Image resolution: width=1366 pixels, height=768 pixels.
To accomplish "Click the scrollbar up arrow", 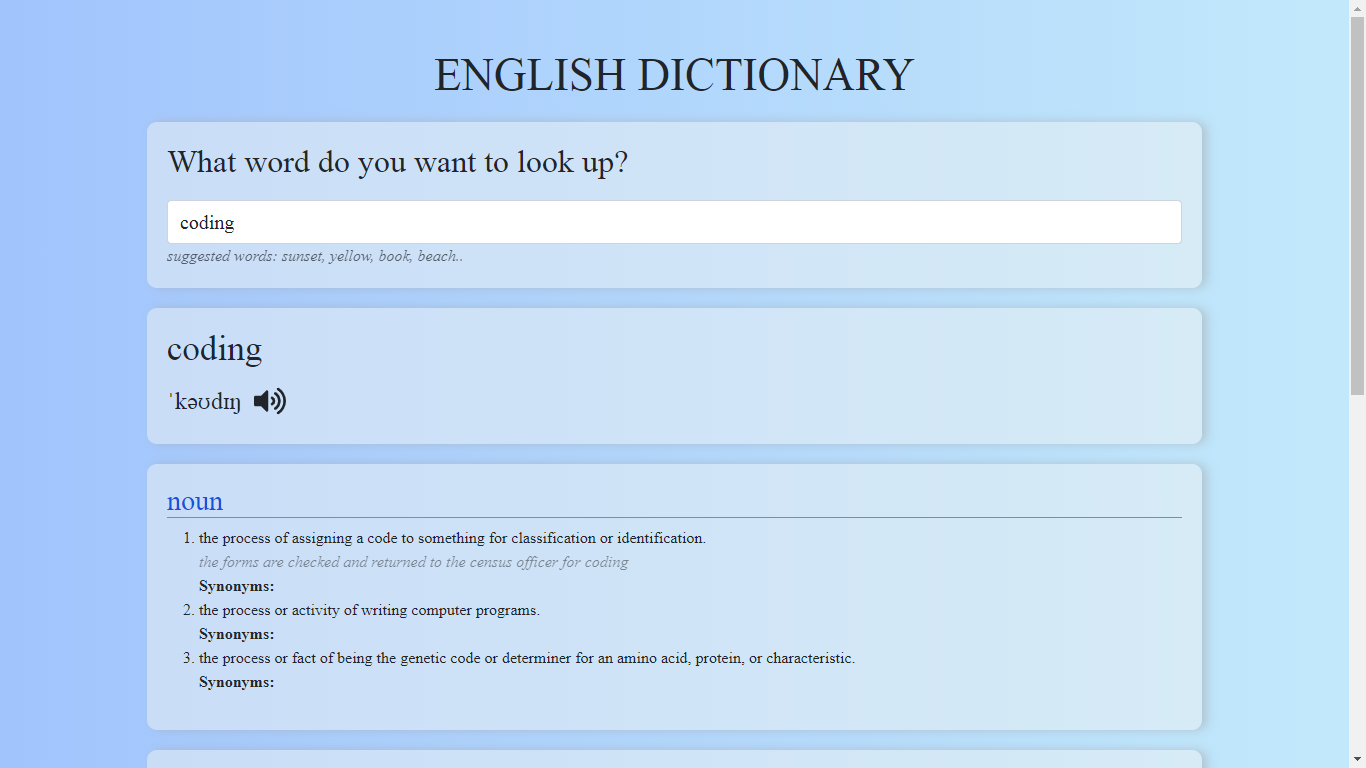I will click(x=1357, y=8).
